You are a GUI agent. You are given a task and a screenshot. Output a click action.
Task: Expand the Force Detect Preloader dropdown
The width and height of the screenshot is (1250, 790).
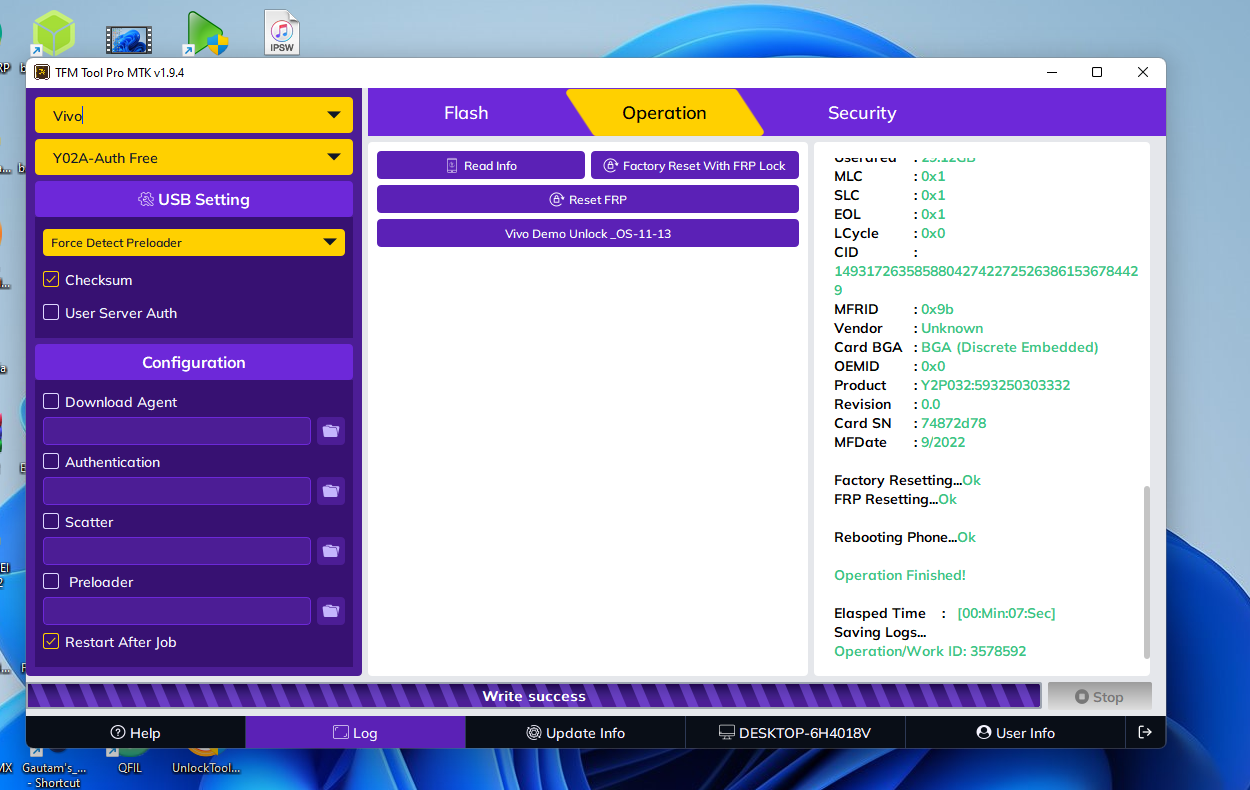pyautogui.click(x=194, y=242)
